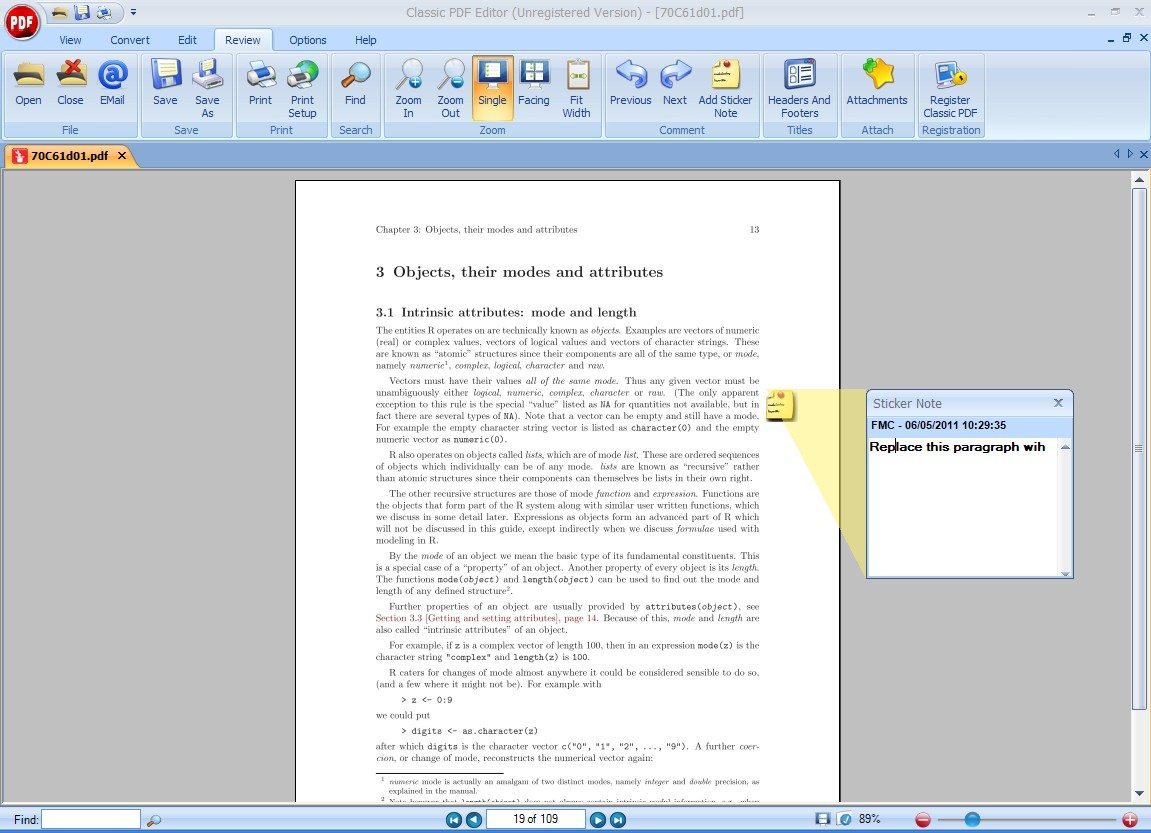
Task: Go to the previous page
Action: coord(474,820)
